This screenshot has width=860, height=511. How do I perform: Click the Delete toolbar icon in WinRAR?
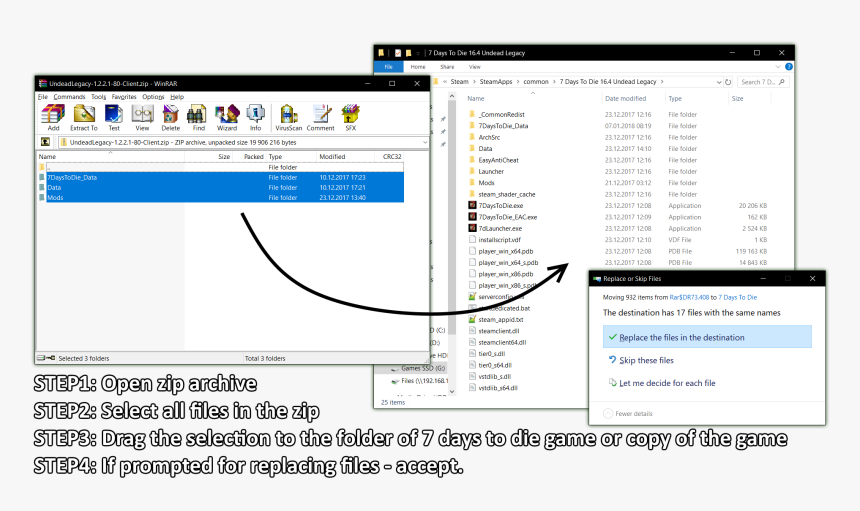pyautogui.click(x=171, y=117)
